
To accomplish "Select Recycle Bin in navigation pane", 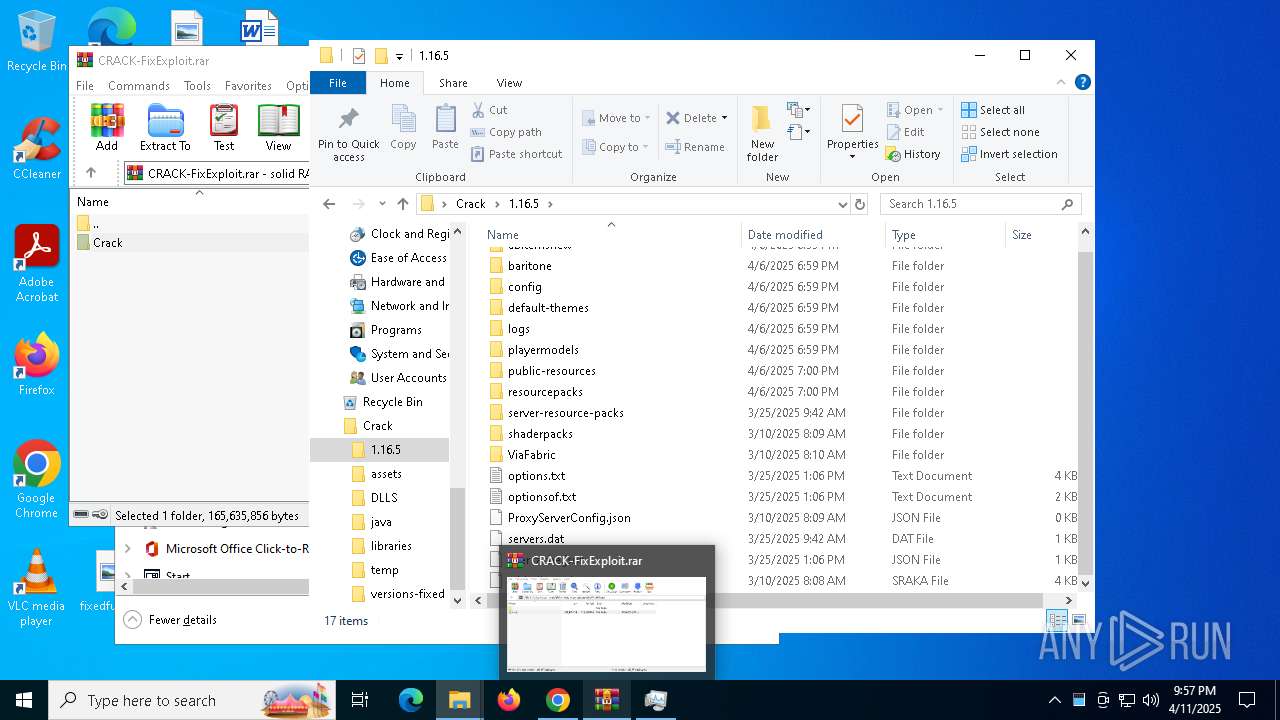I will click(392, 402).
